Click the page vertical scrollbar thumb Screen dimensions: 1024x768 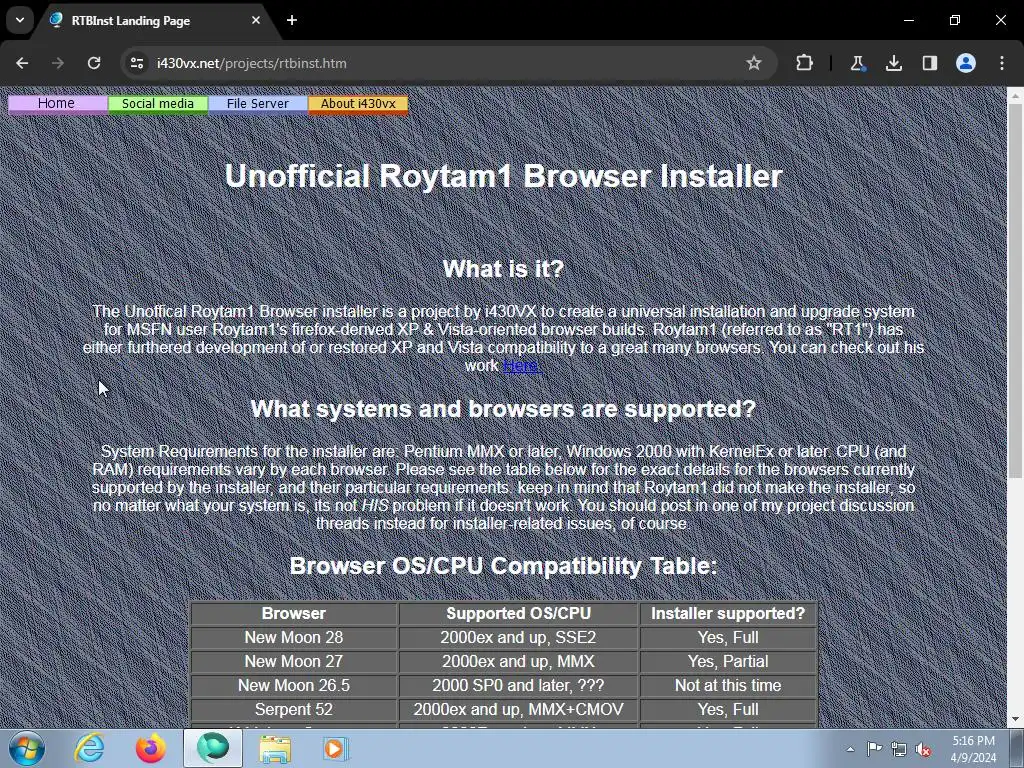tap(1015, 291)
